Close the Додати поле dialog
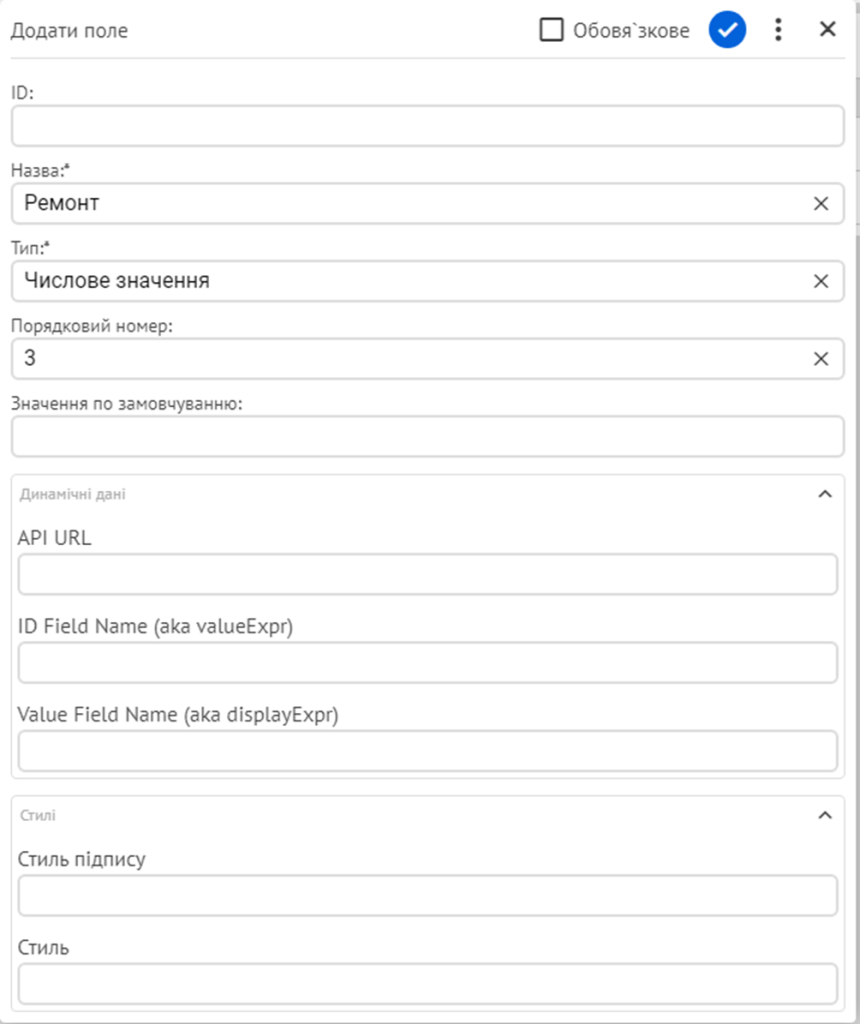This screenshot has height=1024, width=860. click(x=827, y=29)
